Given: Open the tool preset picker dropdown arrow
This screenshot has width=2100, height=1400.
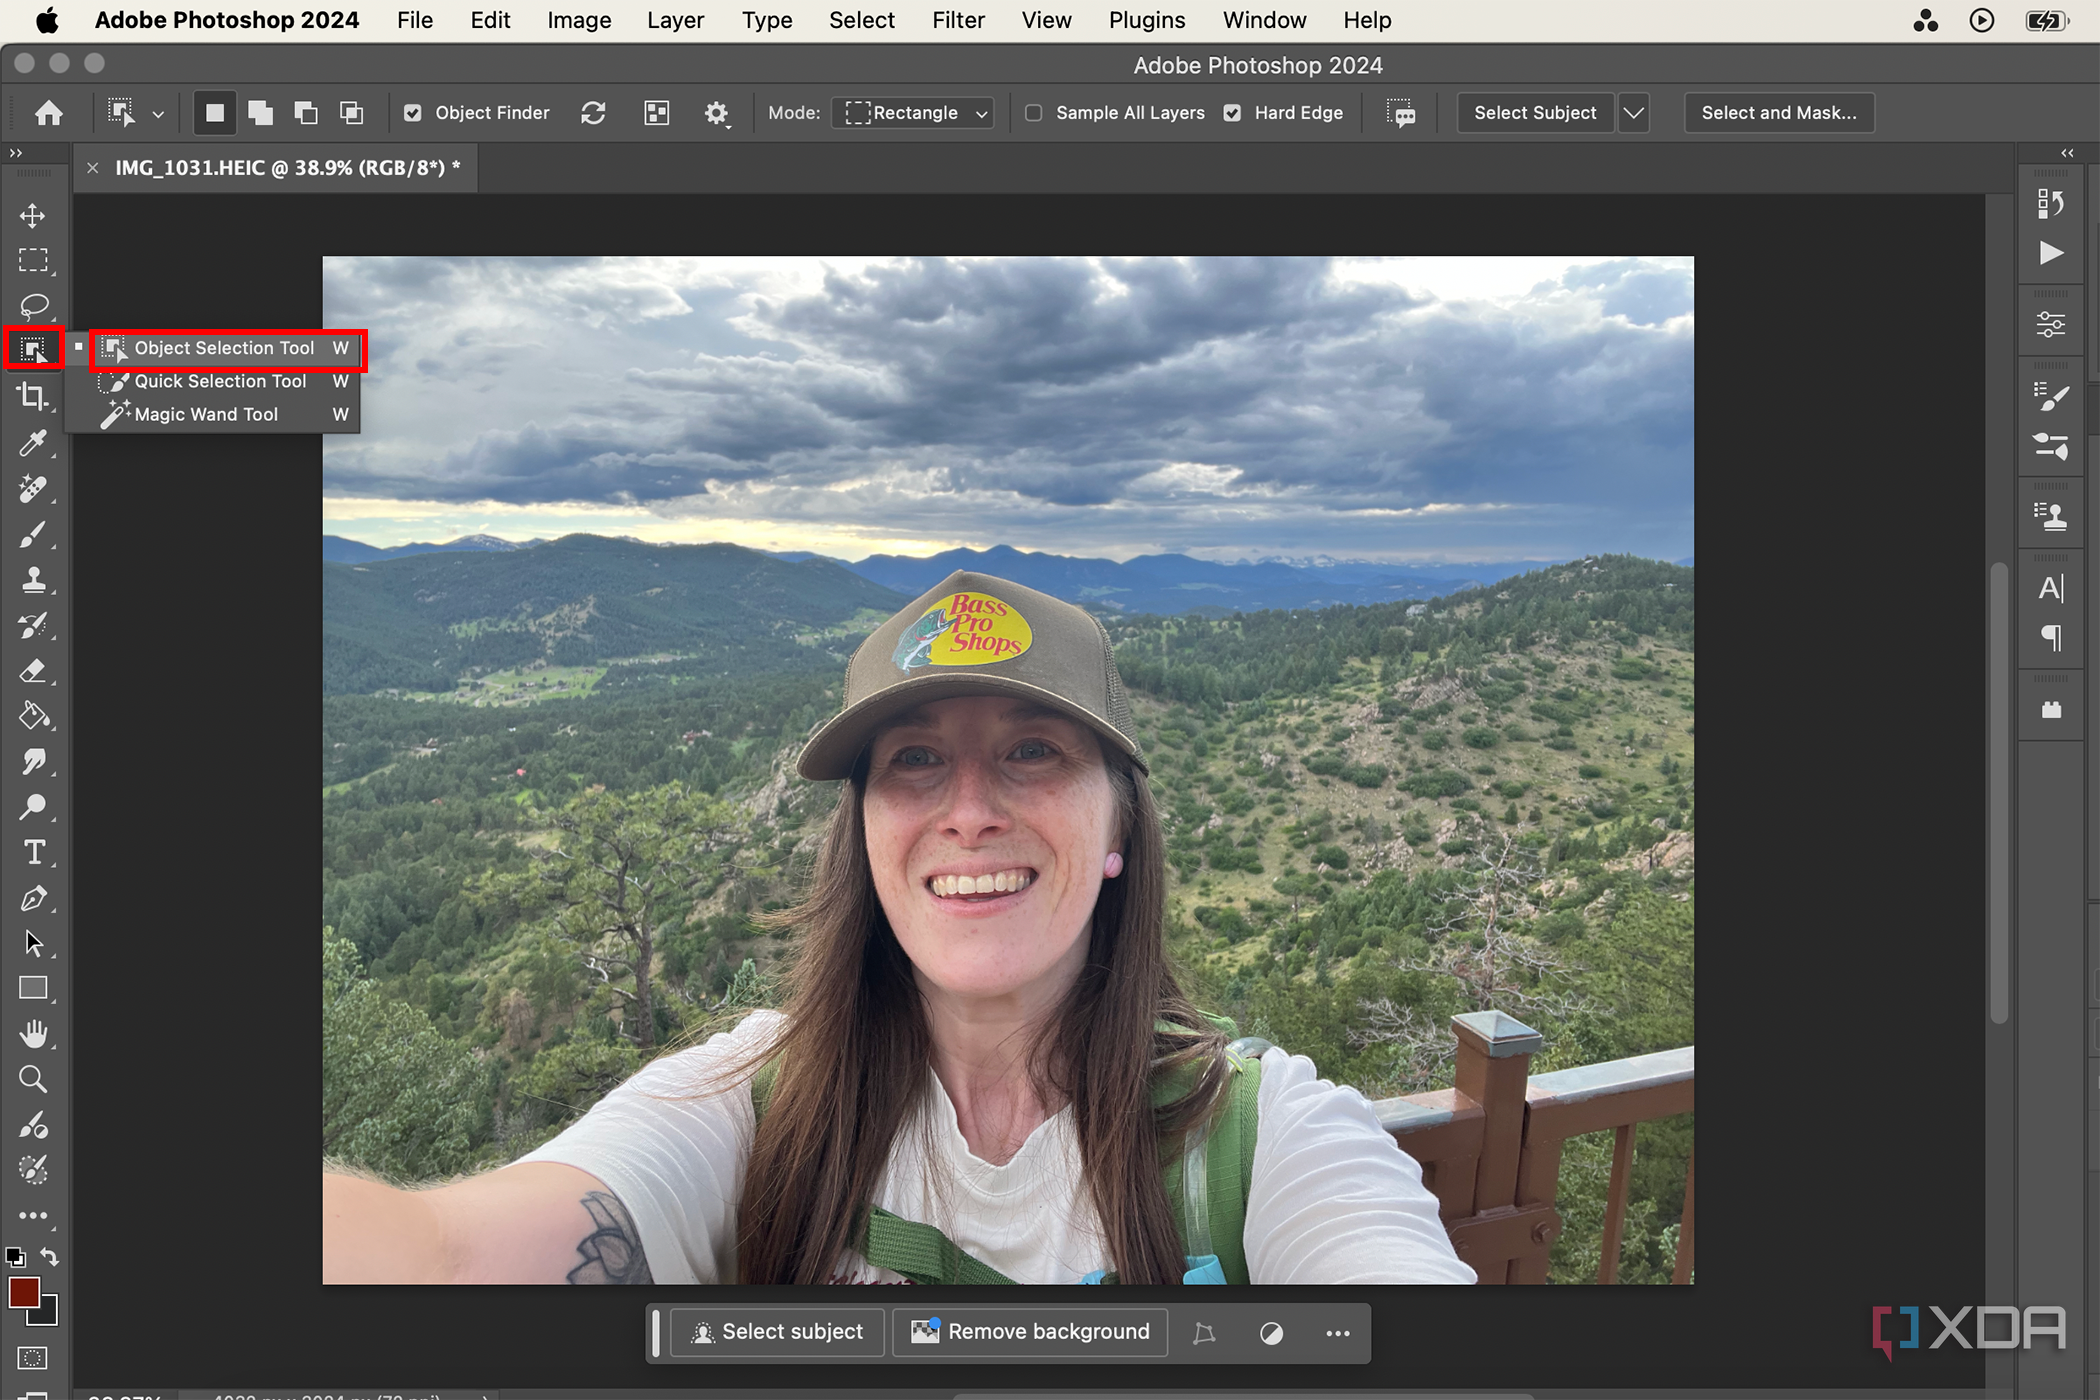Looking at the screenshot, I should point(158,114).
